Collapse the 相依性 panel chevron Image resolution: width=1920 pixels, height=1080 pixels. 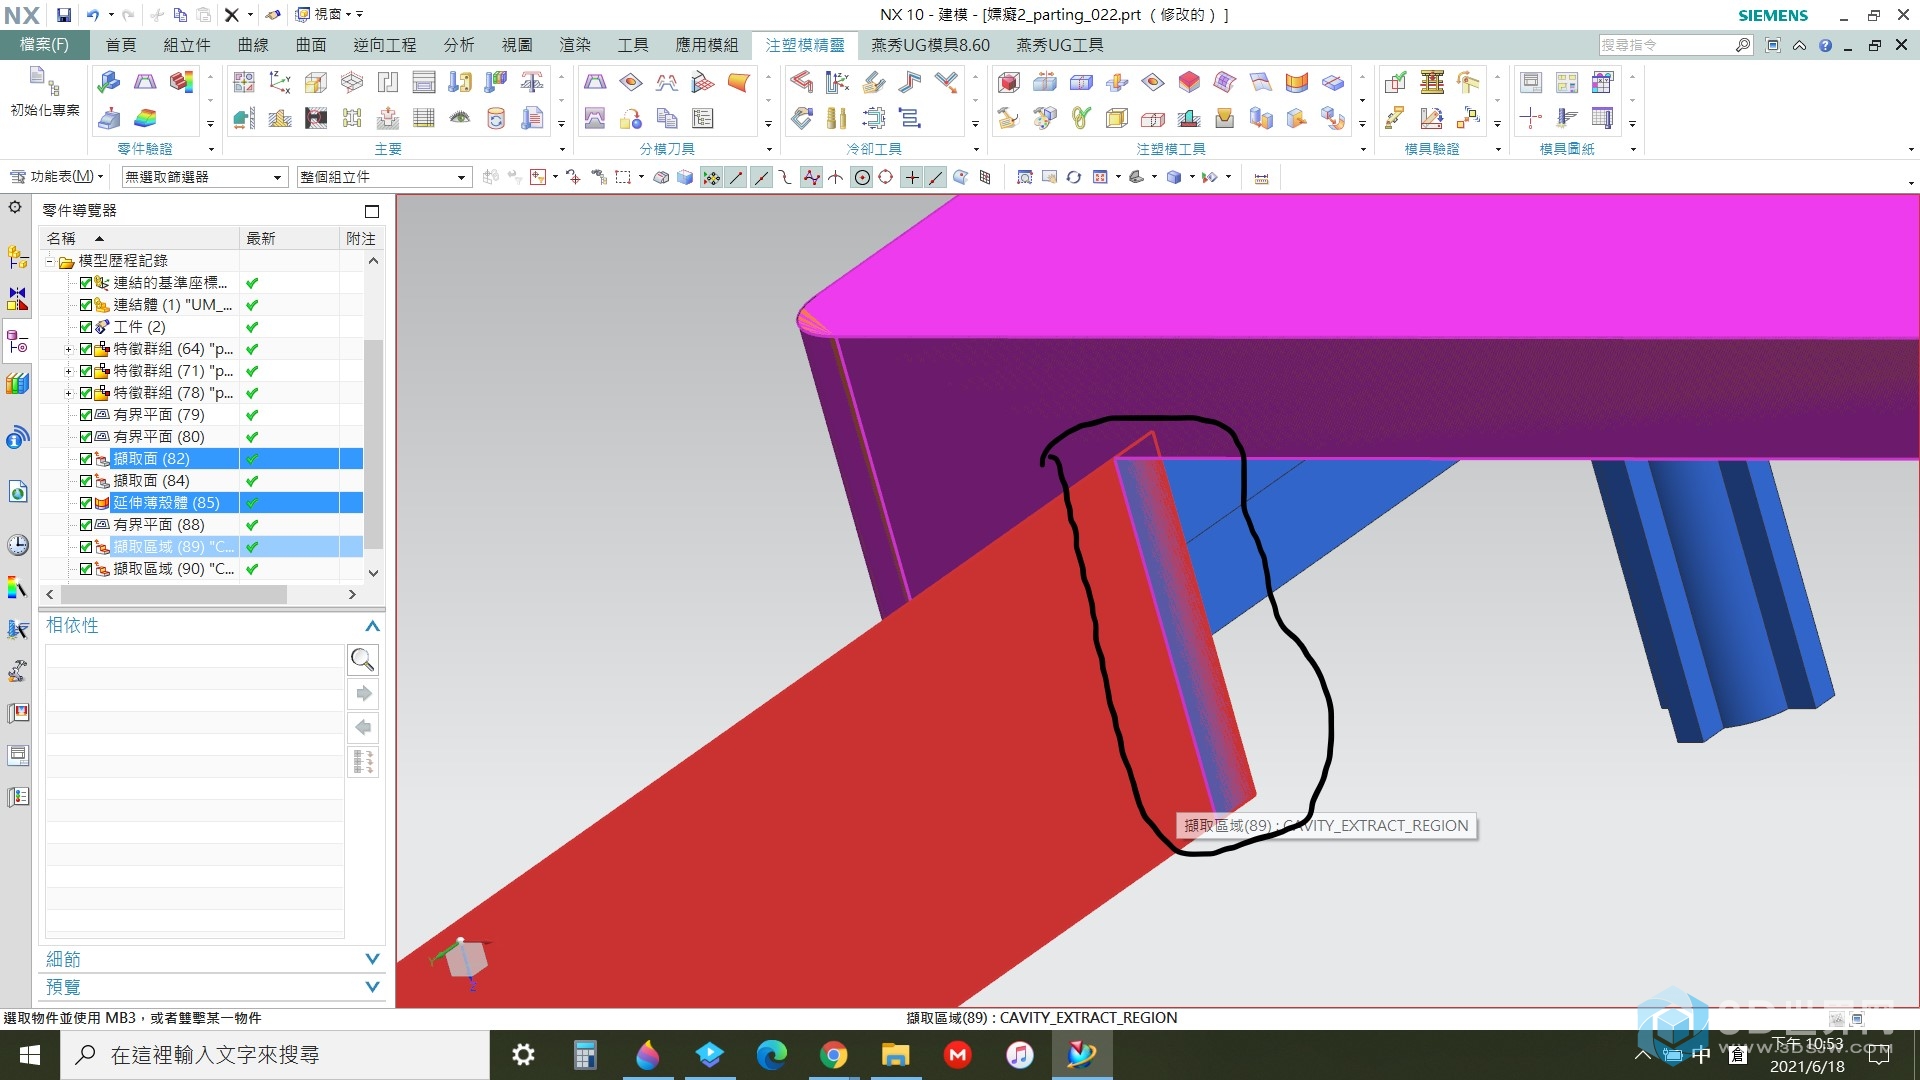pos(372,626)
